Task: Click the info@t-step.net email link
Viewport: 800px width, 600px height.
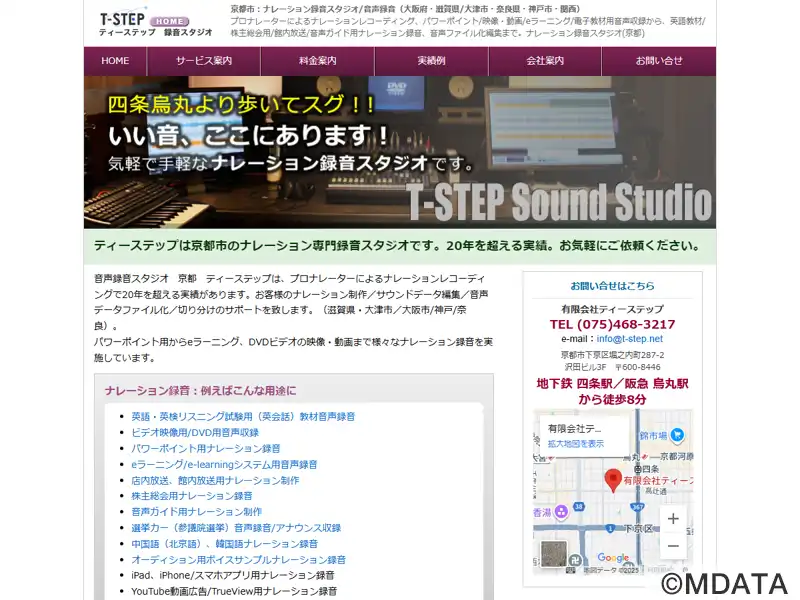Action: pyautogui.click(x=630, y=339)
